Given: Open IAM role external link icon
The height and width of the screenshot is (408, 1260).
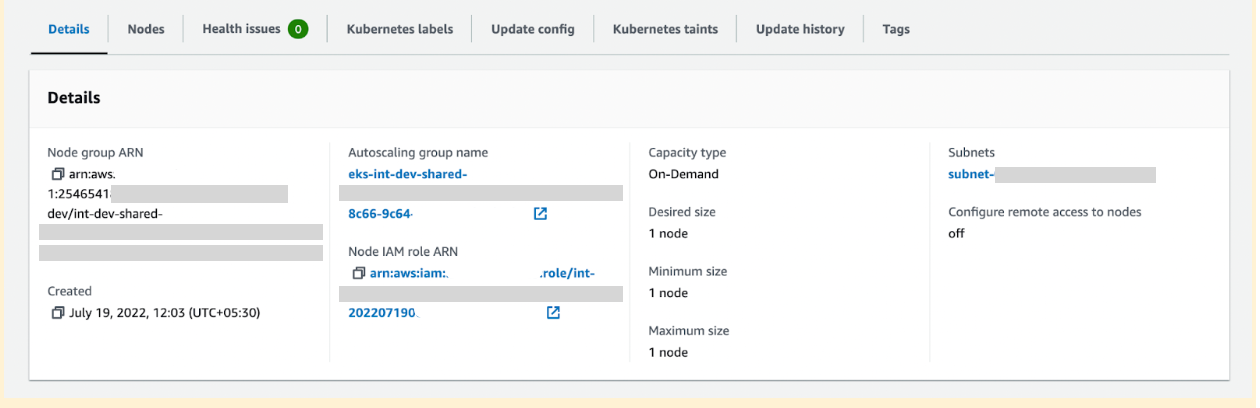Looking at the screenshot, I should tap(553, 313).
